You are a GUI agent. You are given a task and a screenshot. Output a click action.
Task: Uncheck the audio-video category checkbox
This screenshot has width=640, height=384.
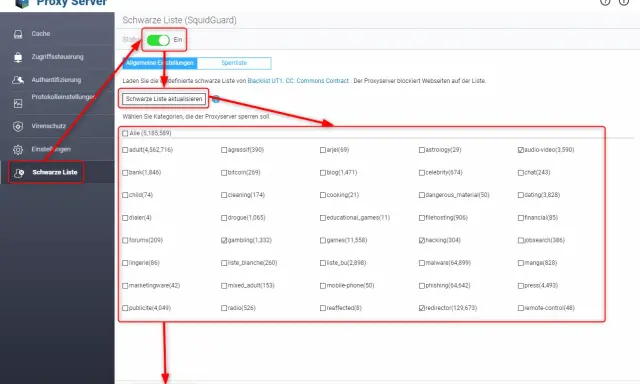click(x=521, y=150)
